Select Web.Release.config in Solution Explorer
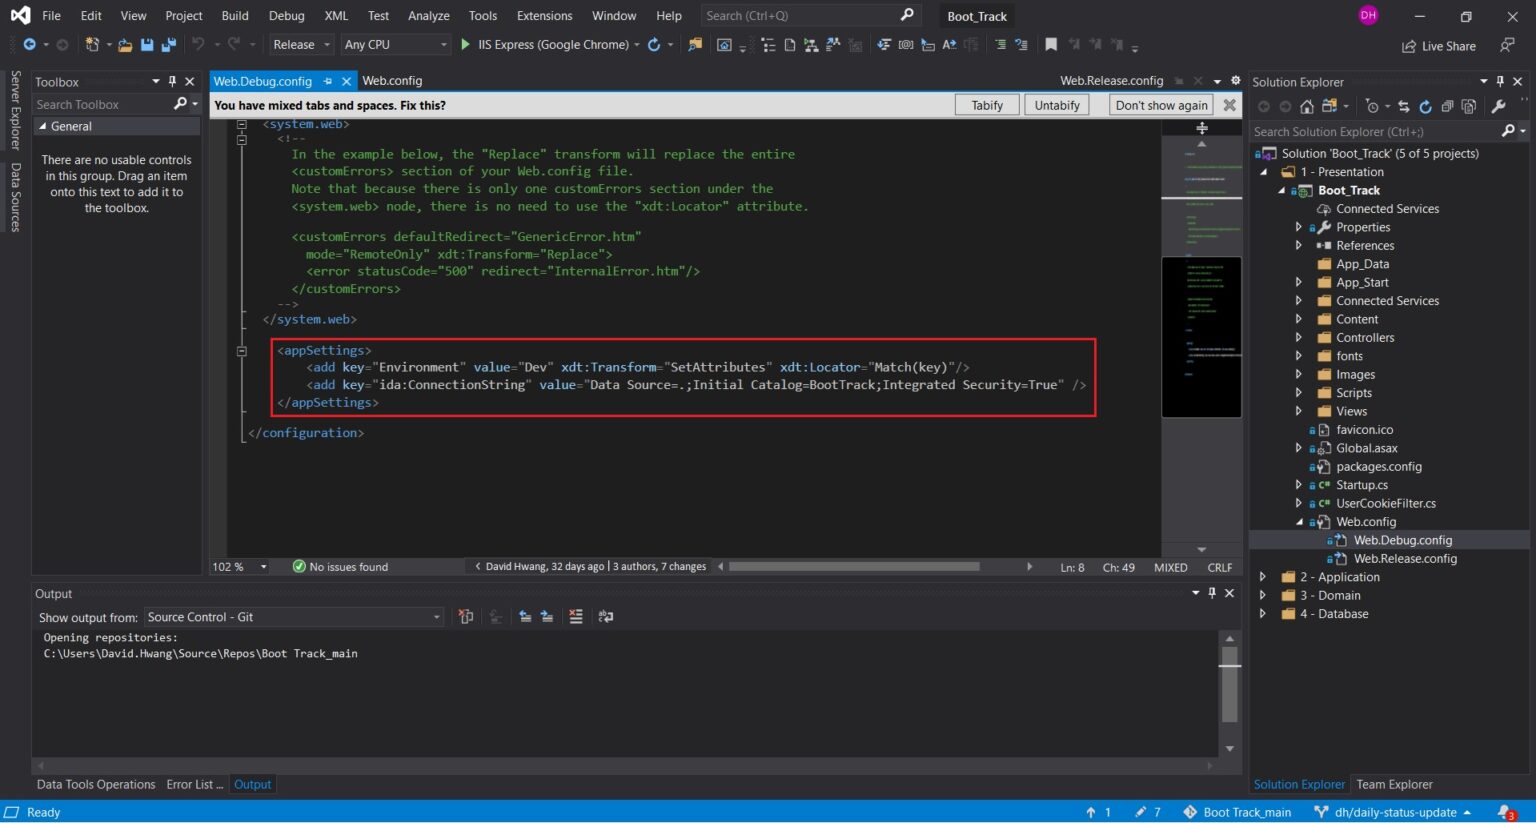Screen dimensions: 1536x823 (x=1405, y=558)
